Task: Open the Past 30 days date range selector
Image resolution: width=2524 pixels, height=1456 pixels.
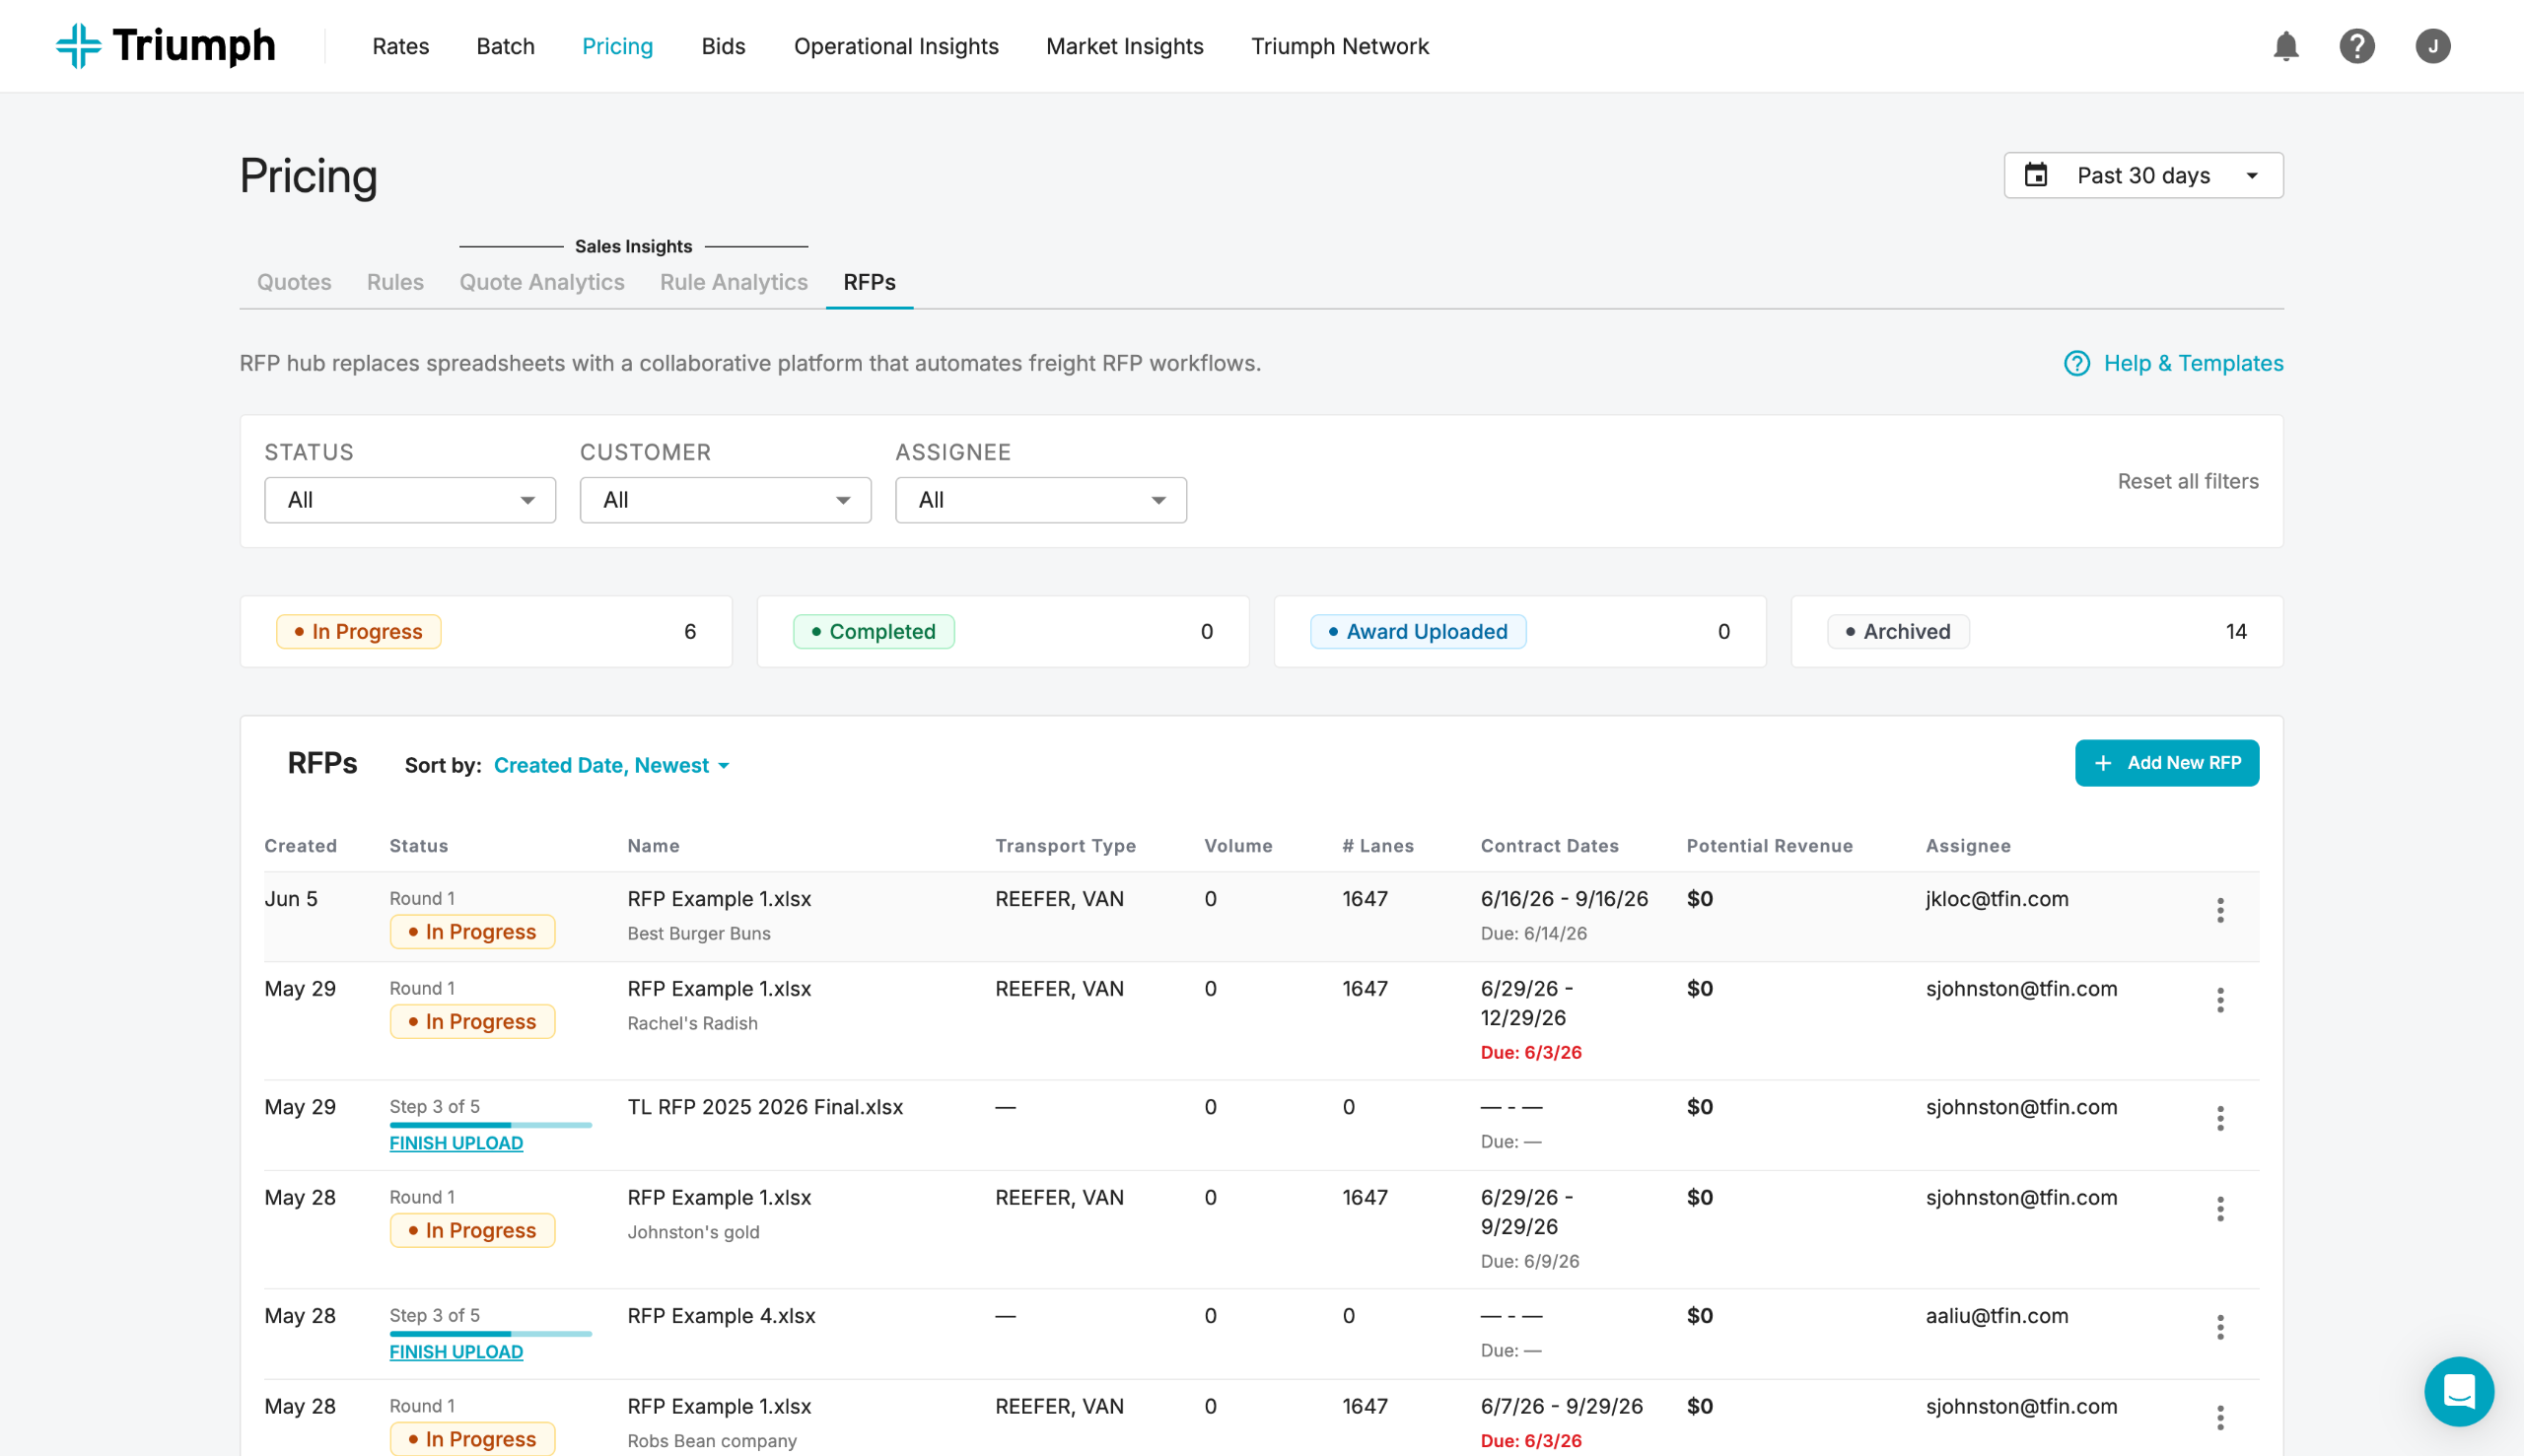Action: click(2143, 175)
